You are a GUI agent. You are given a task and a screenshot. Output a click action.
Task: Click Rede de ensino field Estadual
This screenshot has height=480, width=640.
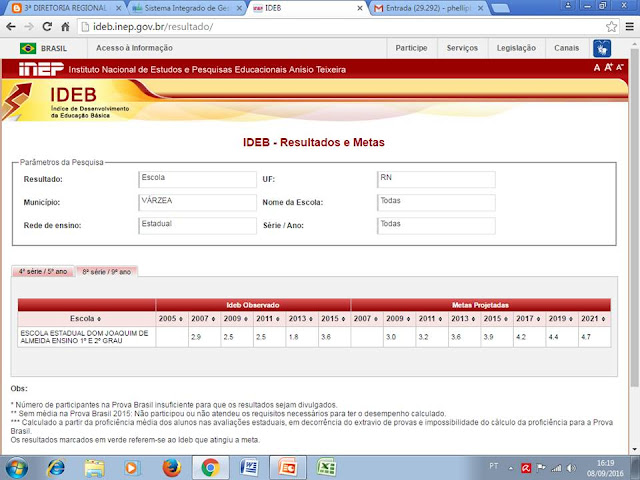(198, 226)
